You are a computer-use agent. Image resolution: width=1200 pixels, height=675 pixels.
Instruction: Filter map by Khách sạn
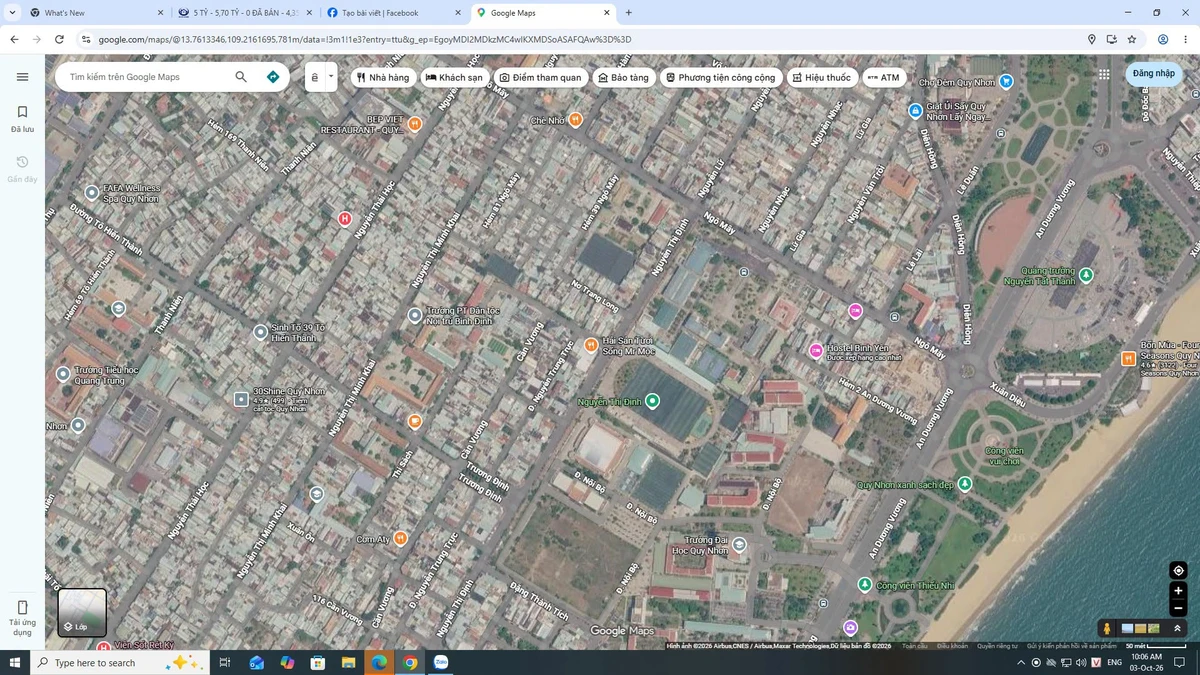point(454,77)
